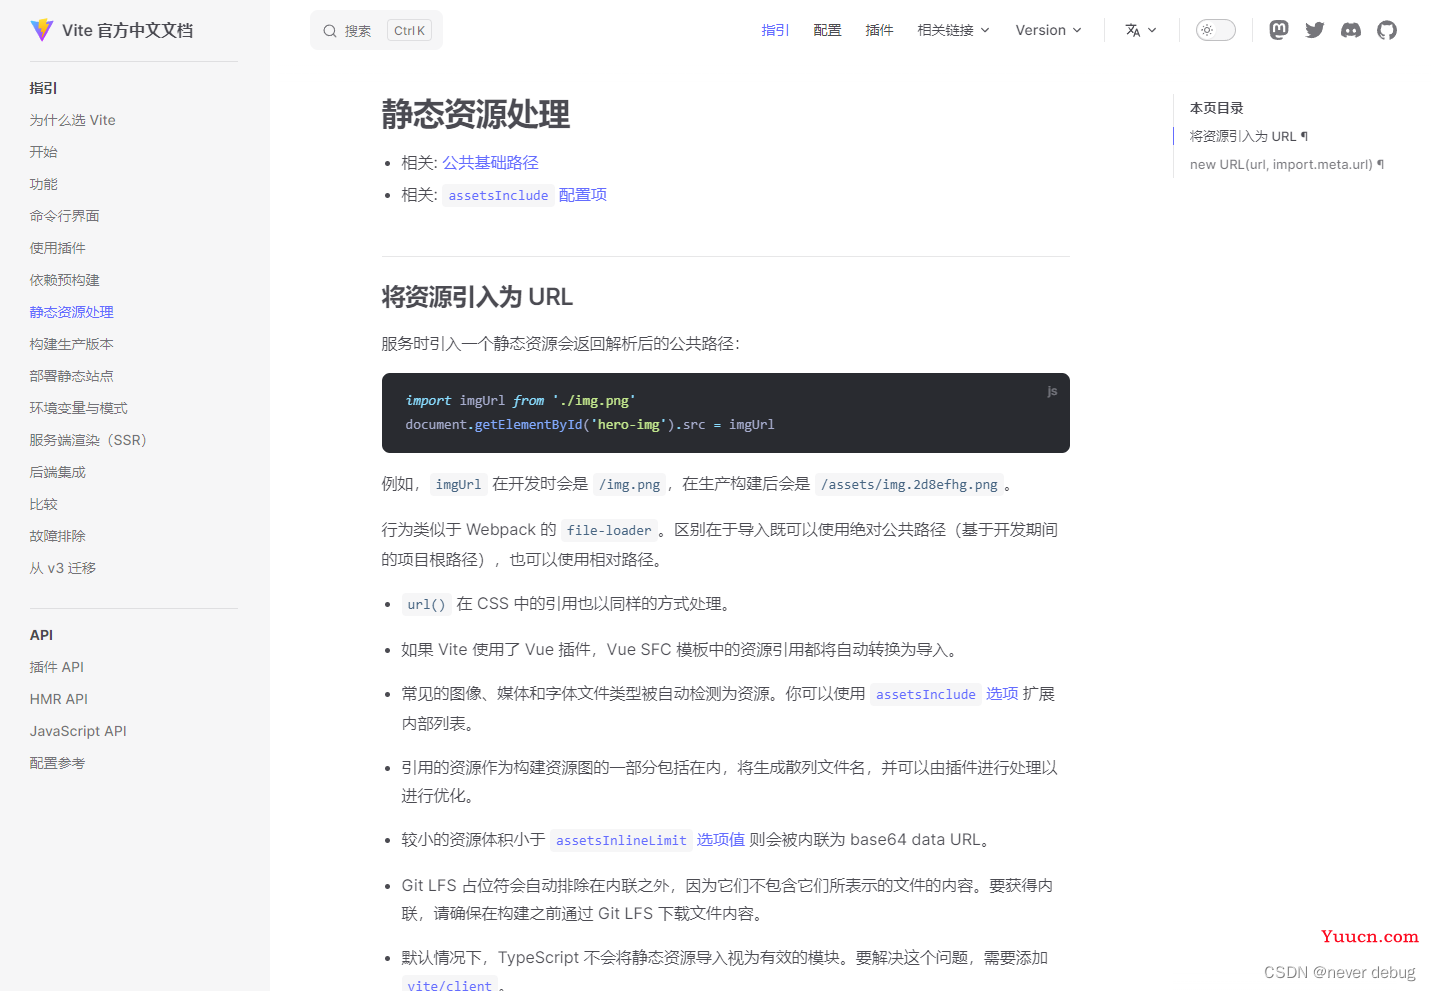Open the Discord social link
1431x991 pixels.
[1351, 30]
